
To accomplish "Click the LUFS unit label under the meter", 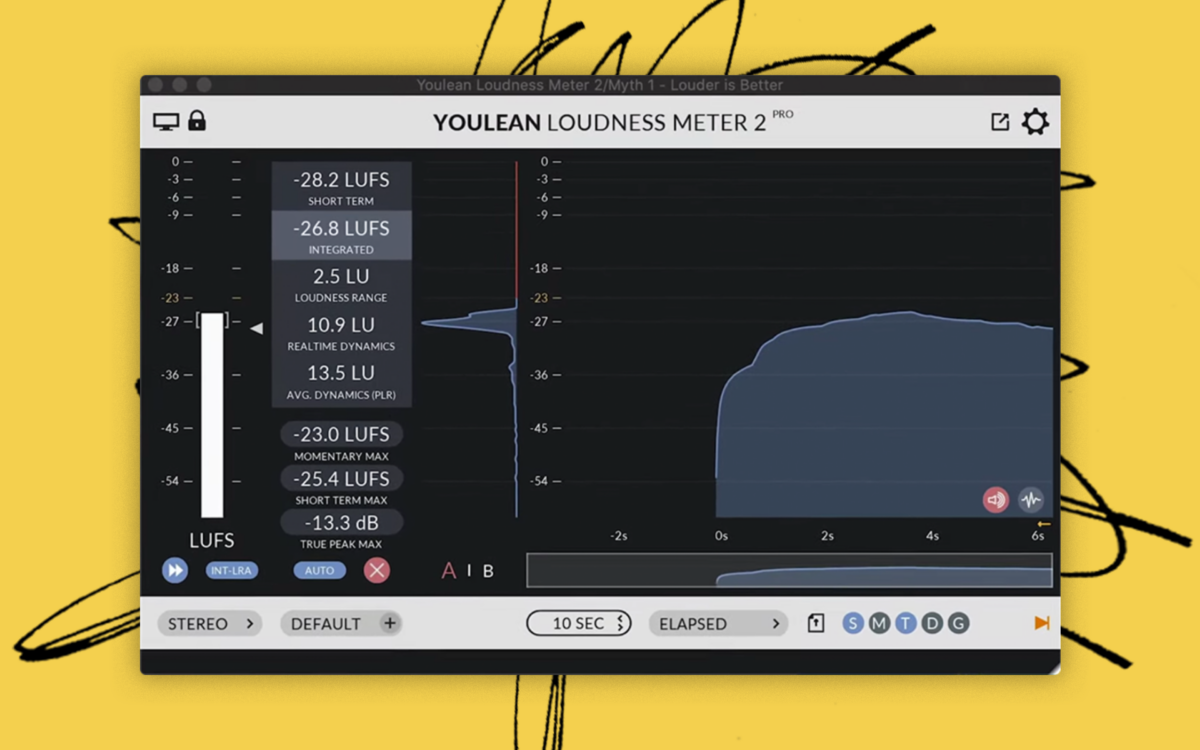I will [x=212, y=540].
